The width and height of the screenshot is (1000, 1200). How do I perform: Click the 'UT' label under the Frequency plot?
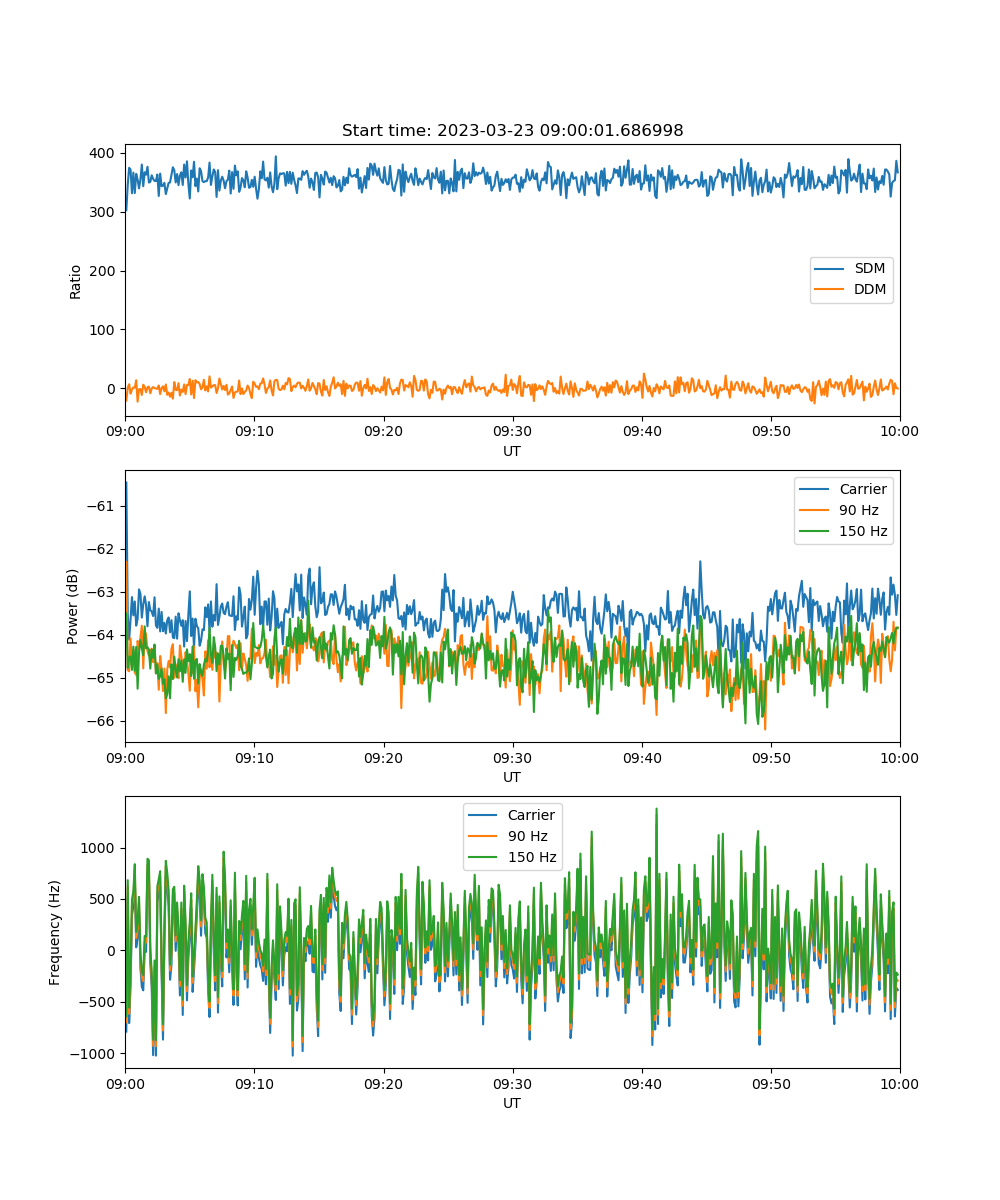[x=512, y=1103]
